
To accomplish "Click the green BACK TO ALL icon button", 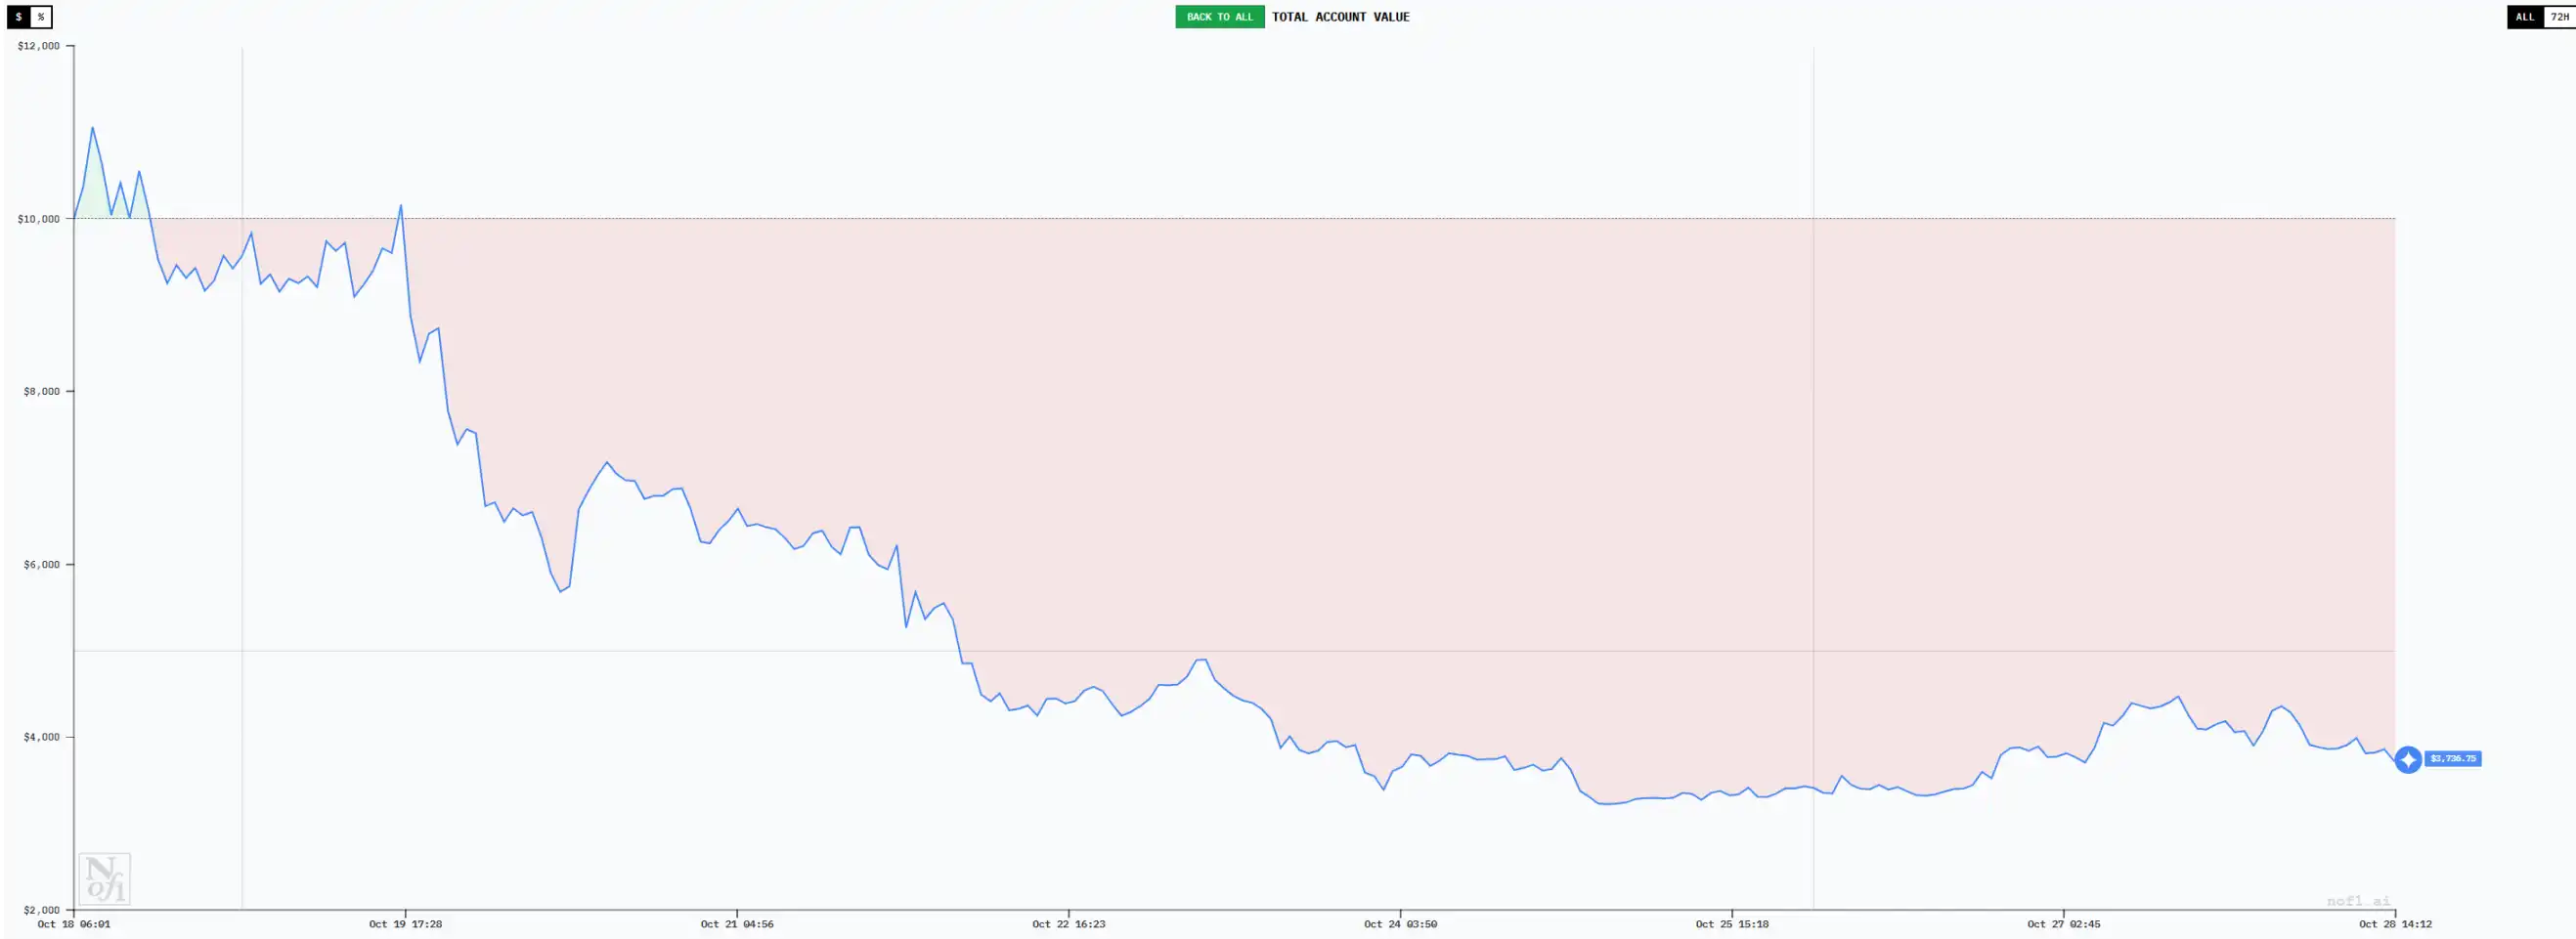I will tap(1219, 17).
